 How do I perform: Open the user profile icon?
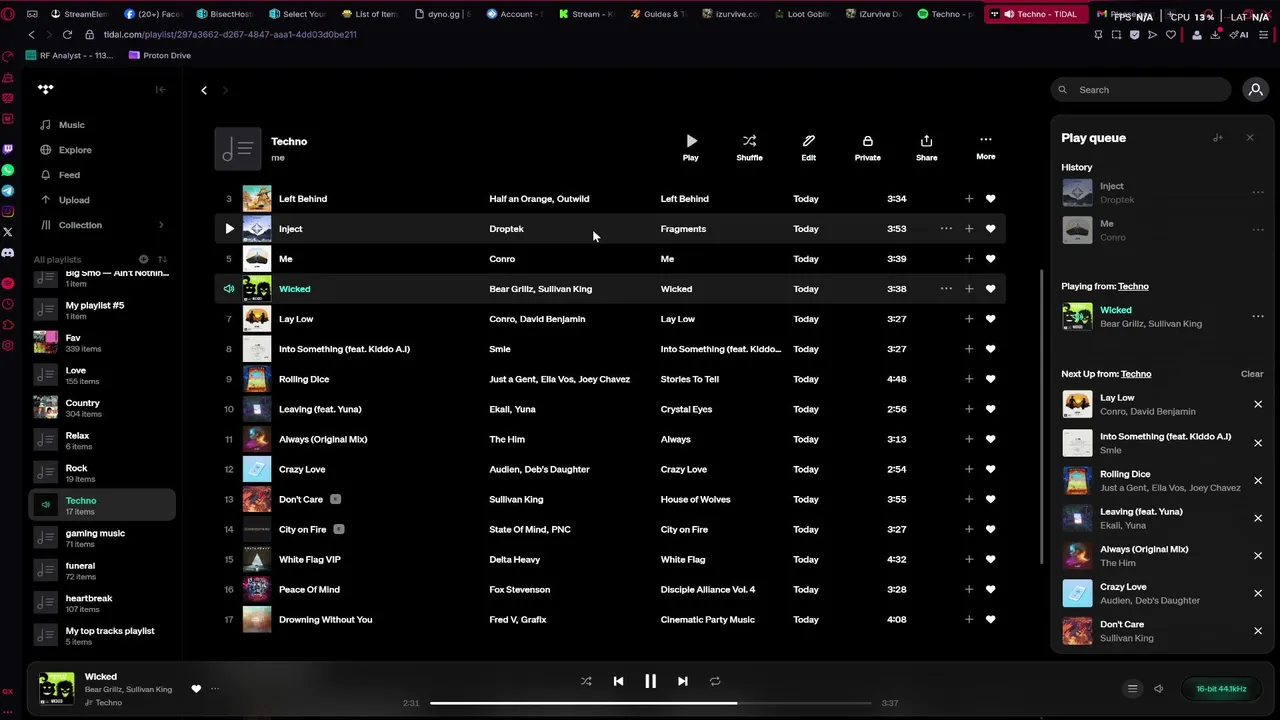point(1255,90)
